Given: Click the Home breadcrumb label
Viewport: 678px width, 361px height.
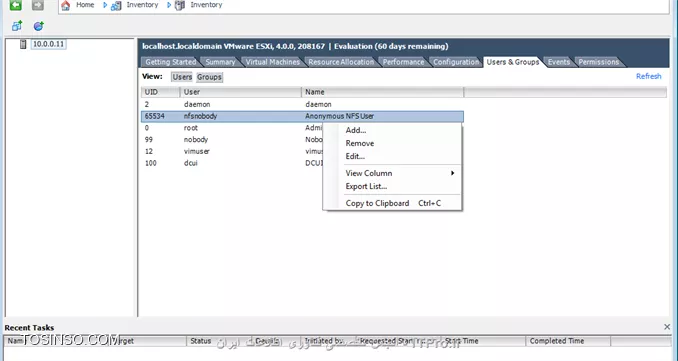Looking at the screenshot, I should click(85, 5).
